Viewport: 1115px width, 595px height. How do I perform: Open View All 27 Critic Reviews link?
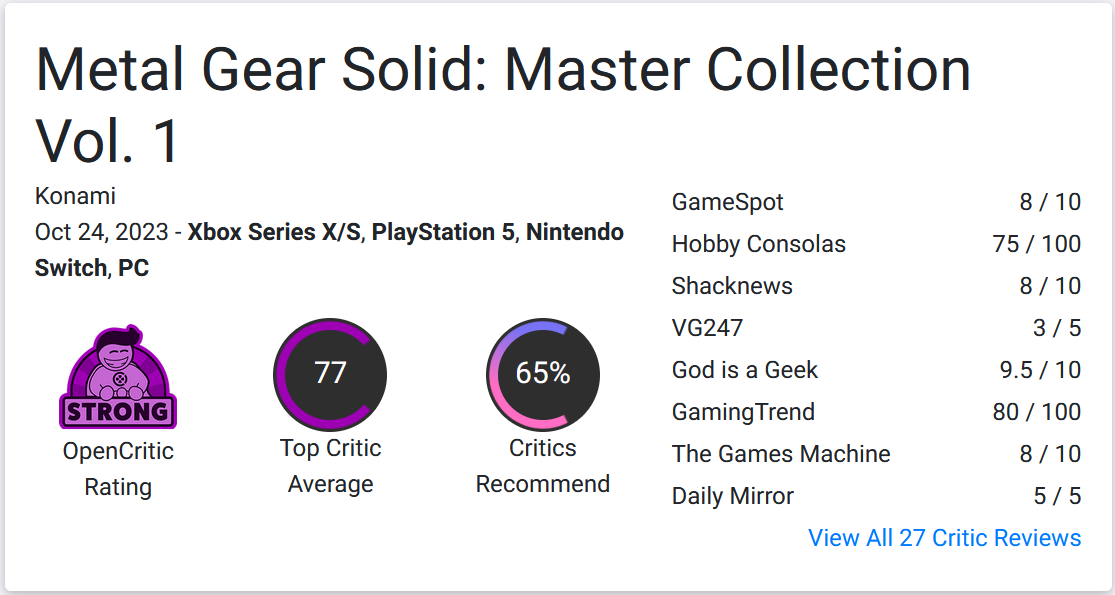[x=944, y=538]
